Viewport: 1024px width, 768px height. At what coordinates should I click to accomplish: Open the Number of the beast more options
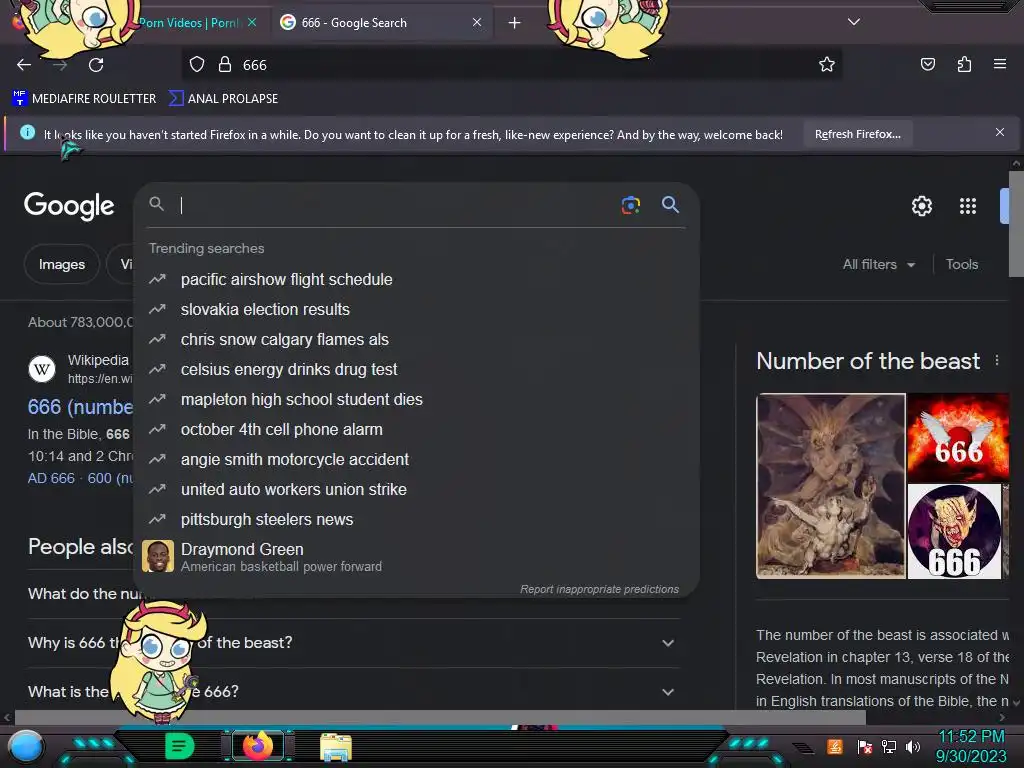tap(997, 360)
